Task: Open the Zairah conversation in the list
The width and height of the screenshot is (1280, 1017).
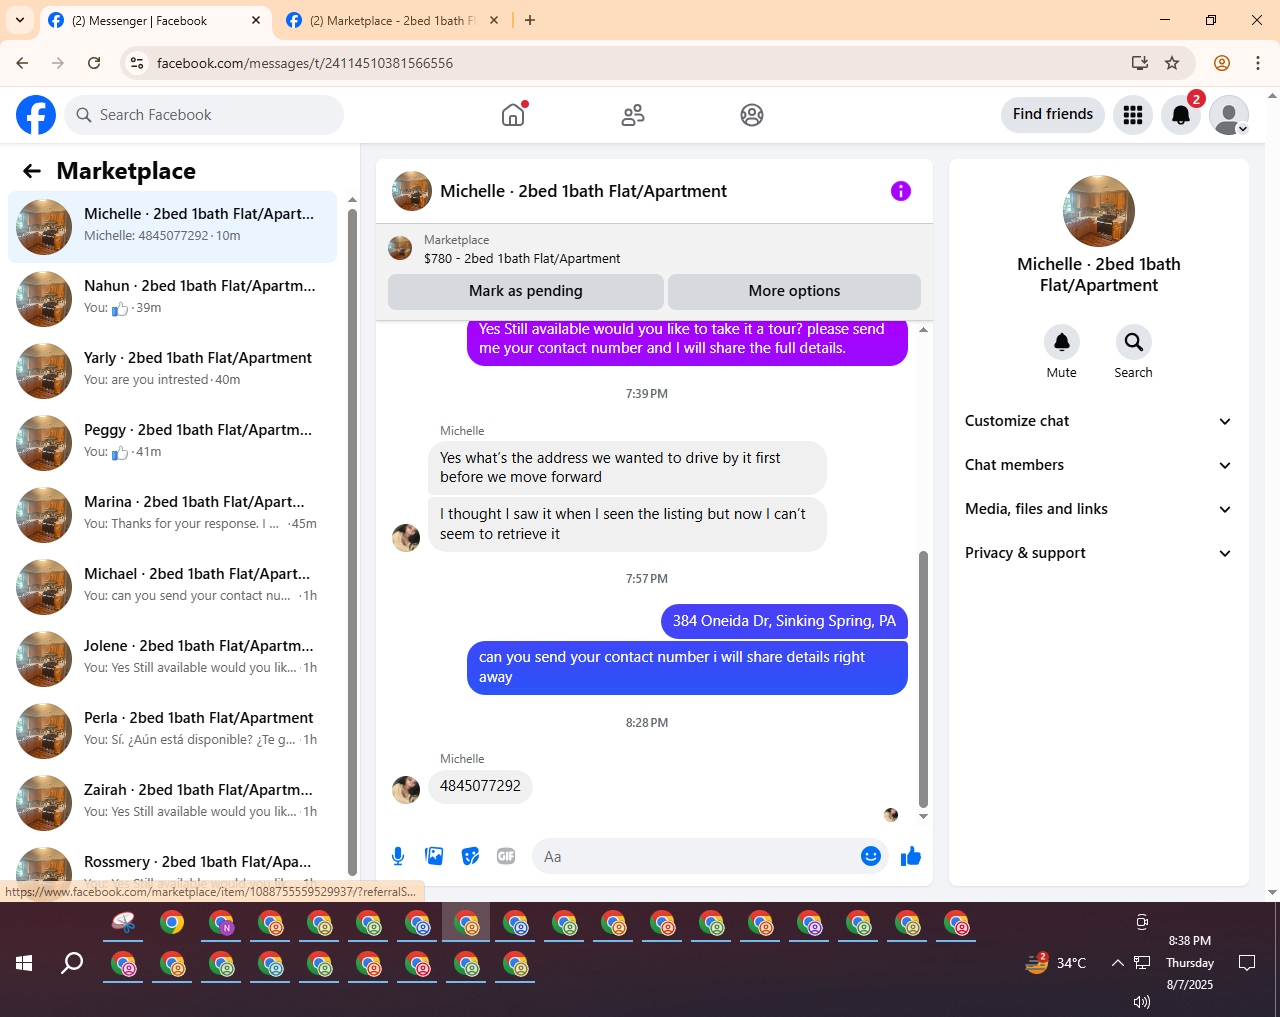Action: point(173,803)
